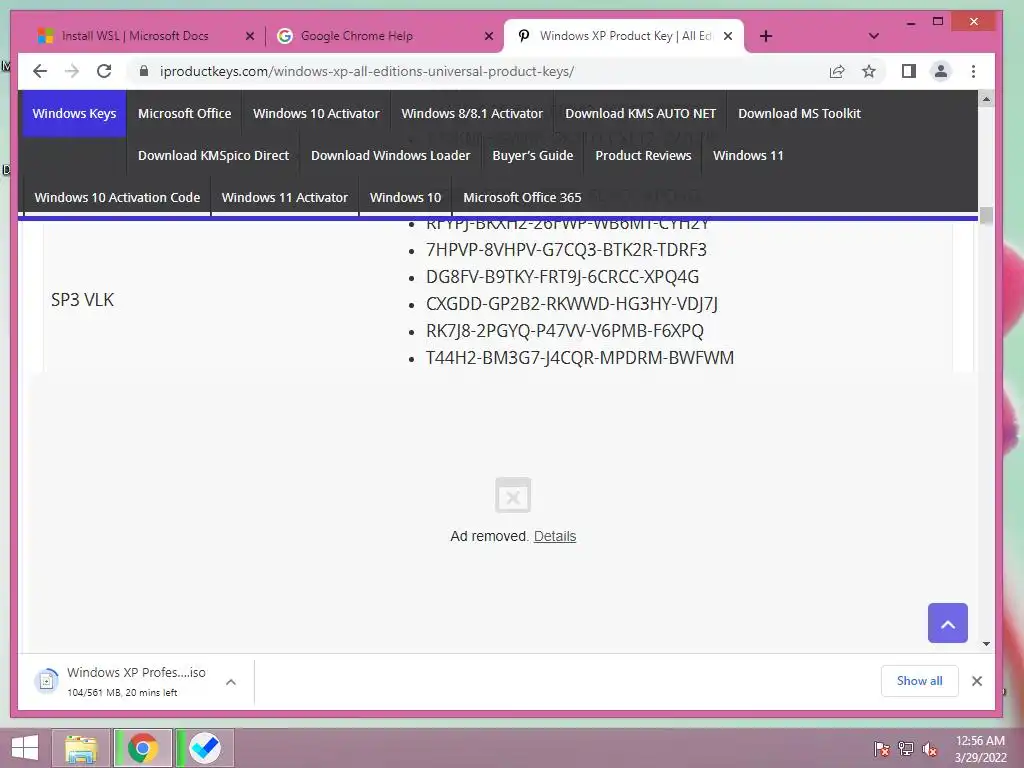The width and height of the screenshot is (1024, 768).
Task: Open Windows 11 menu item
Action: 748,155
